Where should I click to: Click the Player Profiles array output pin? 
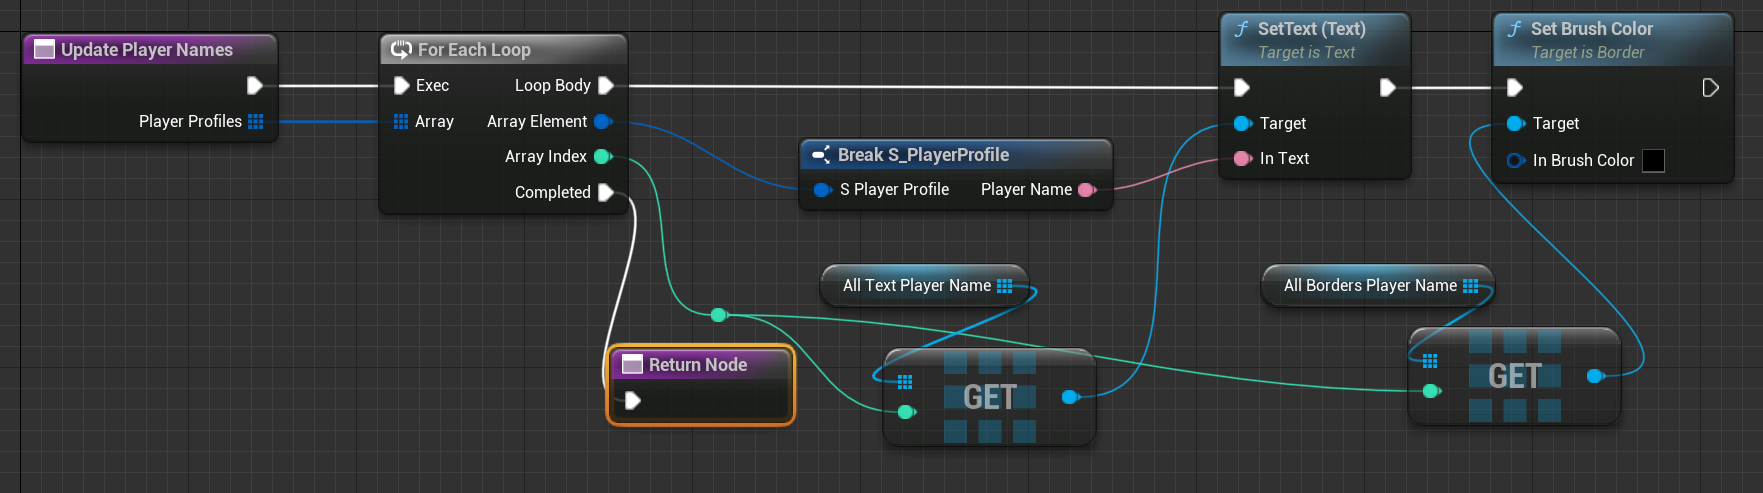click(x=256, y=121)
